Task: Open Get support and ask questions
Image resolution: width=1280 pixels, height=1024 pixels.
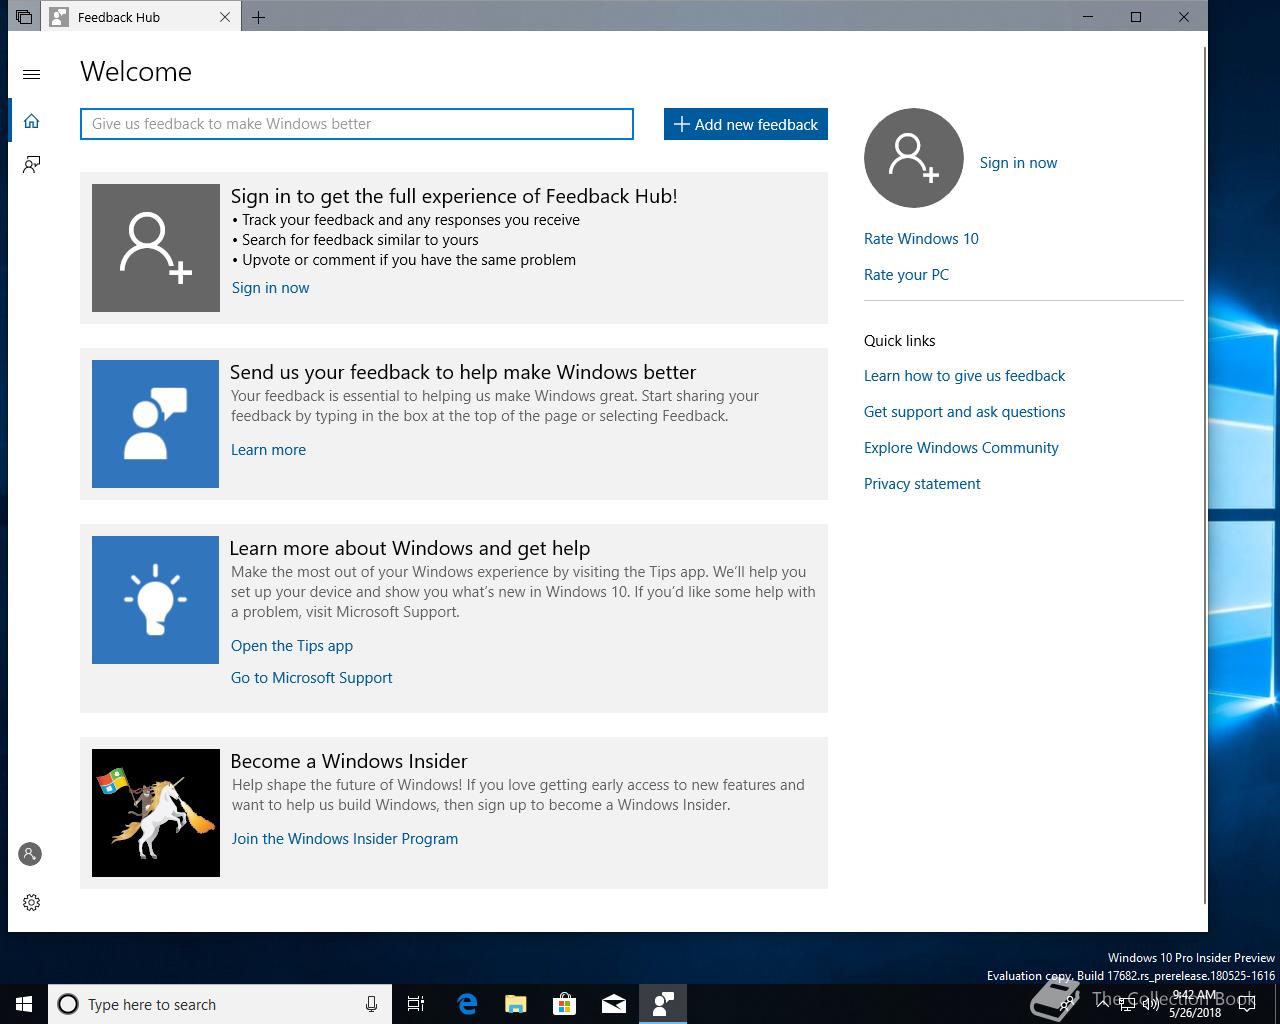Action: tap(964, 412)
